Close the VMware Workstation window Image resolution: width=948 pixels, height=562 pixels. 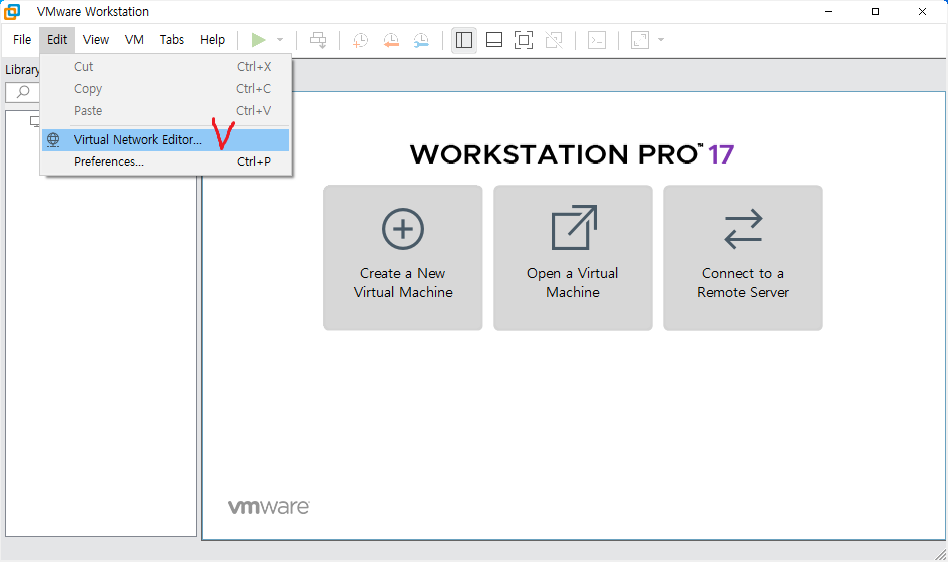pos(922,11)
